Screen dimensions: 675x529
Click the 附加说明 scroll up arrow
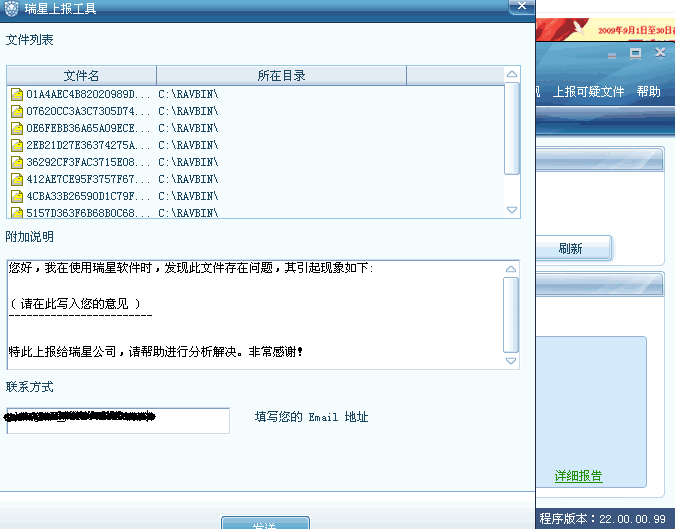click(511, 269)
